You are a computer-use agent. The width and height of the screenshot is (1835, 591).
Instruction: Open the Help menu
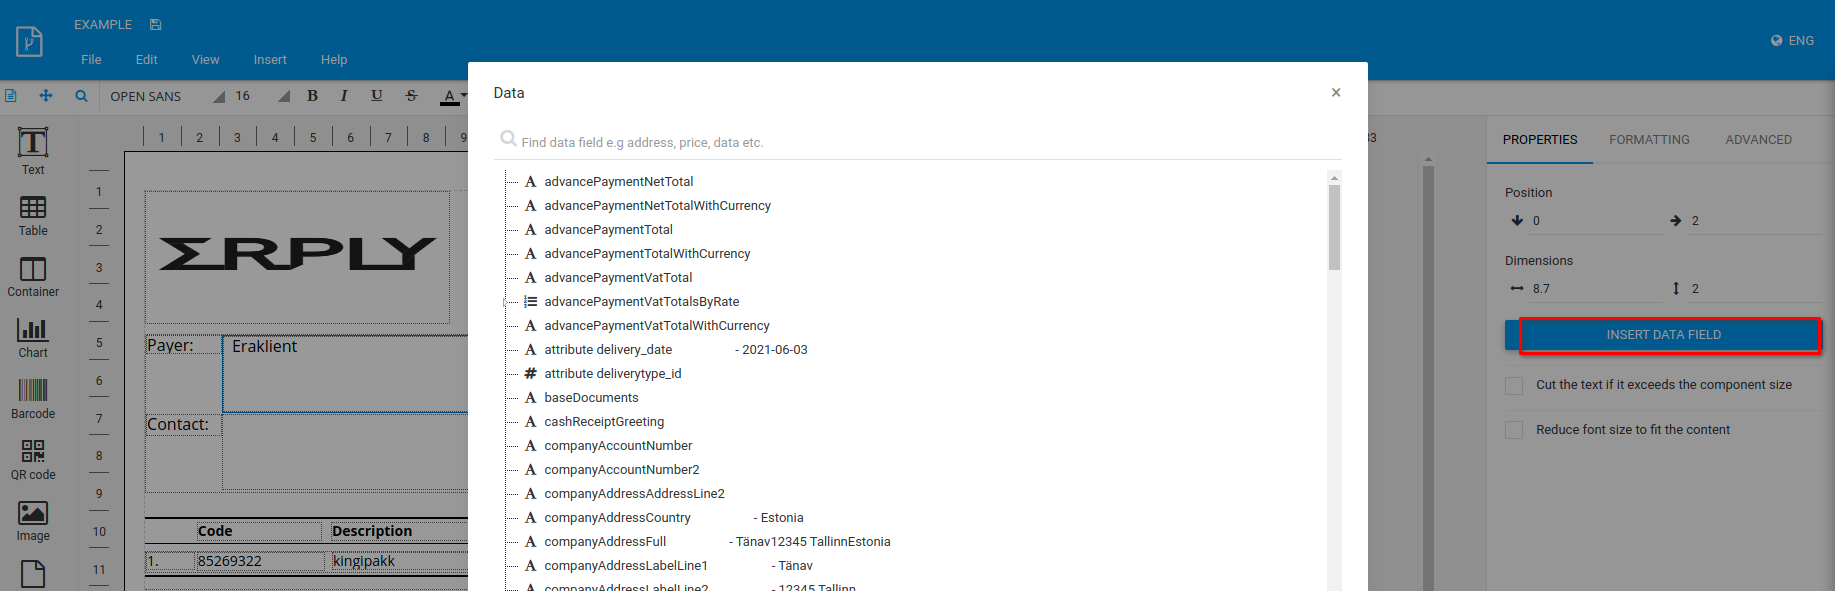tap(334, 60)
